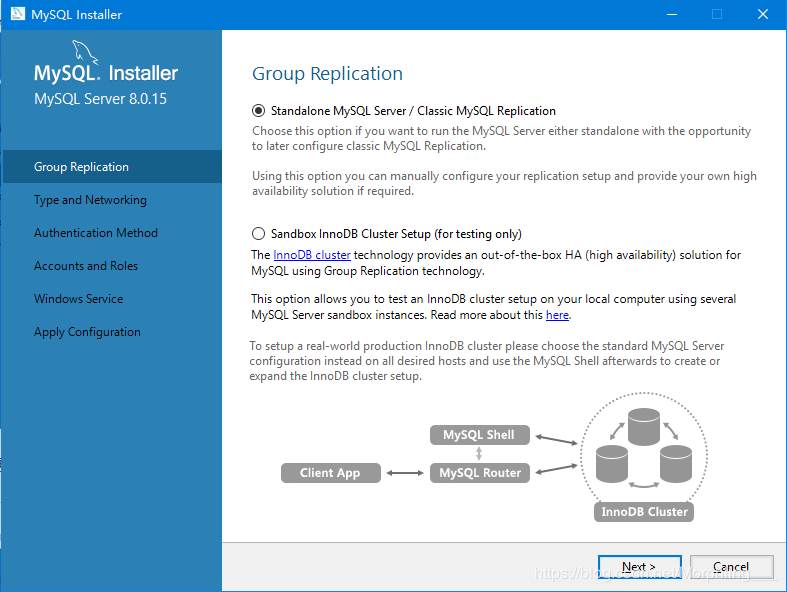787x592 pixels.
Task: Click the MySQL Installer title bar icon
Action: [x=16, y=15]
